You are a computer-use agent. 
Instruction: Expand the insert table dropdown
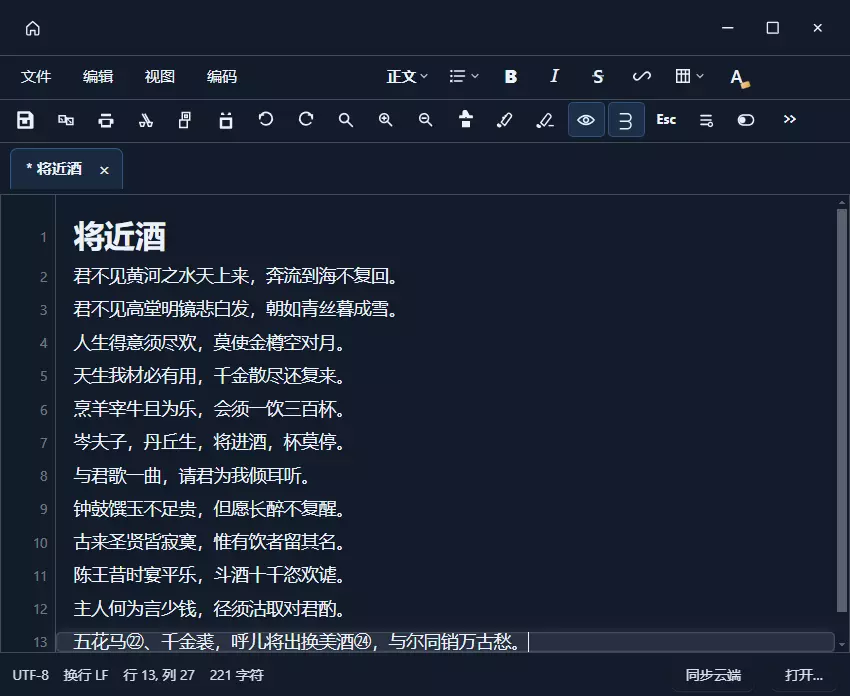coord(689,76)
